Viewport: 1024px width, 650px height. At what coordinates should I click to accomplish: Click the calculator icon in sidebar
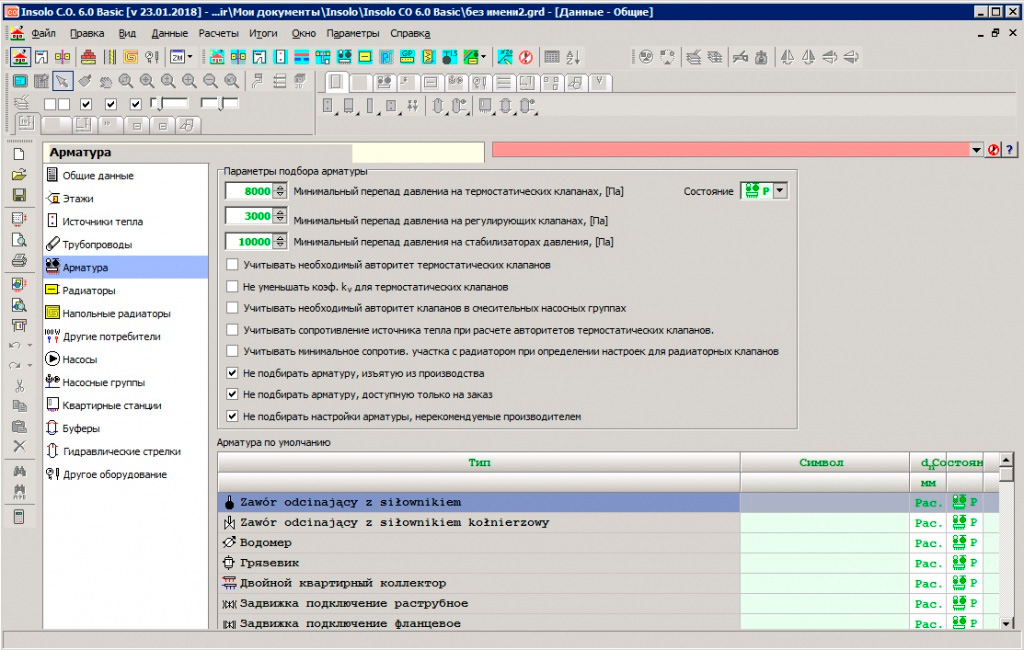pyautogui.click(x=19, y=516)
